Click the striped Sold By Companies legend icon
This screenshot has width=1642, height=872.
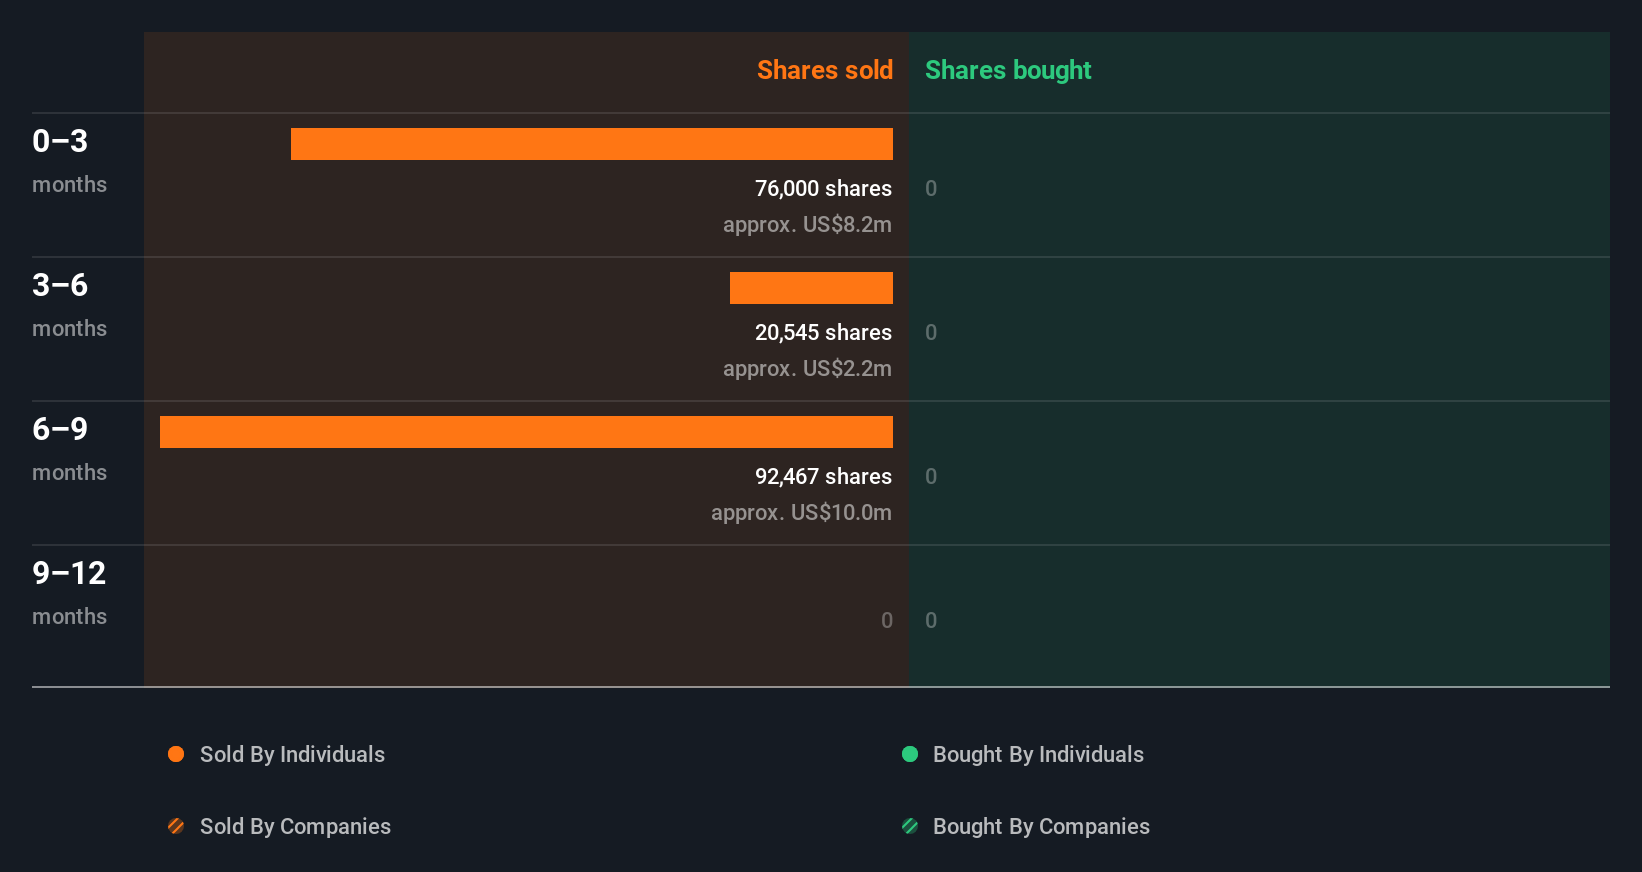[176, 826]
